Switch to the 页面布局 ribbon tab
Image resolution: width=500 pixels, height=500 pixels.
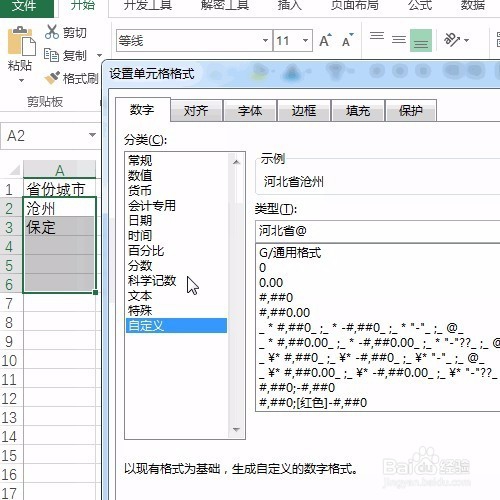click(x=354, y=6)
